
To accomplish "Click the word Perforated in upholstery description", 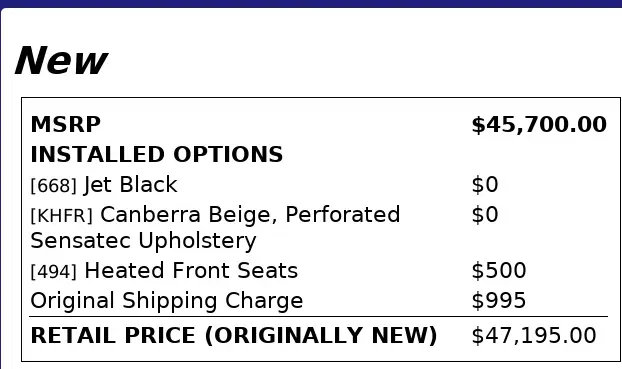I will pyautogui.click(x=342, y=215).
